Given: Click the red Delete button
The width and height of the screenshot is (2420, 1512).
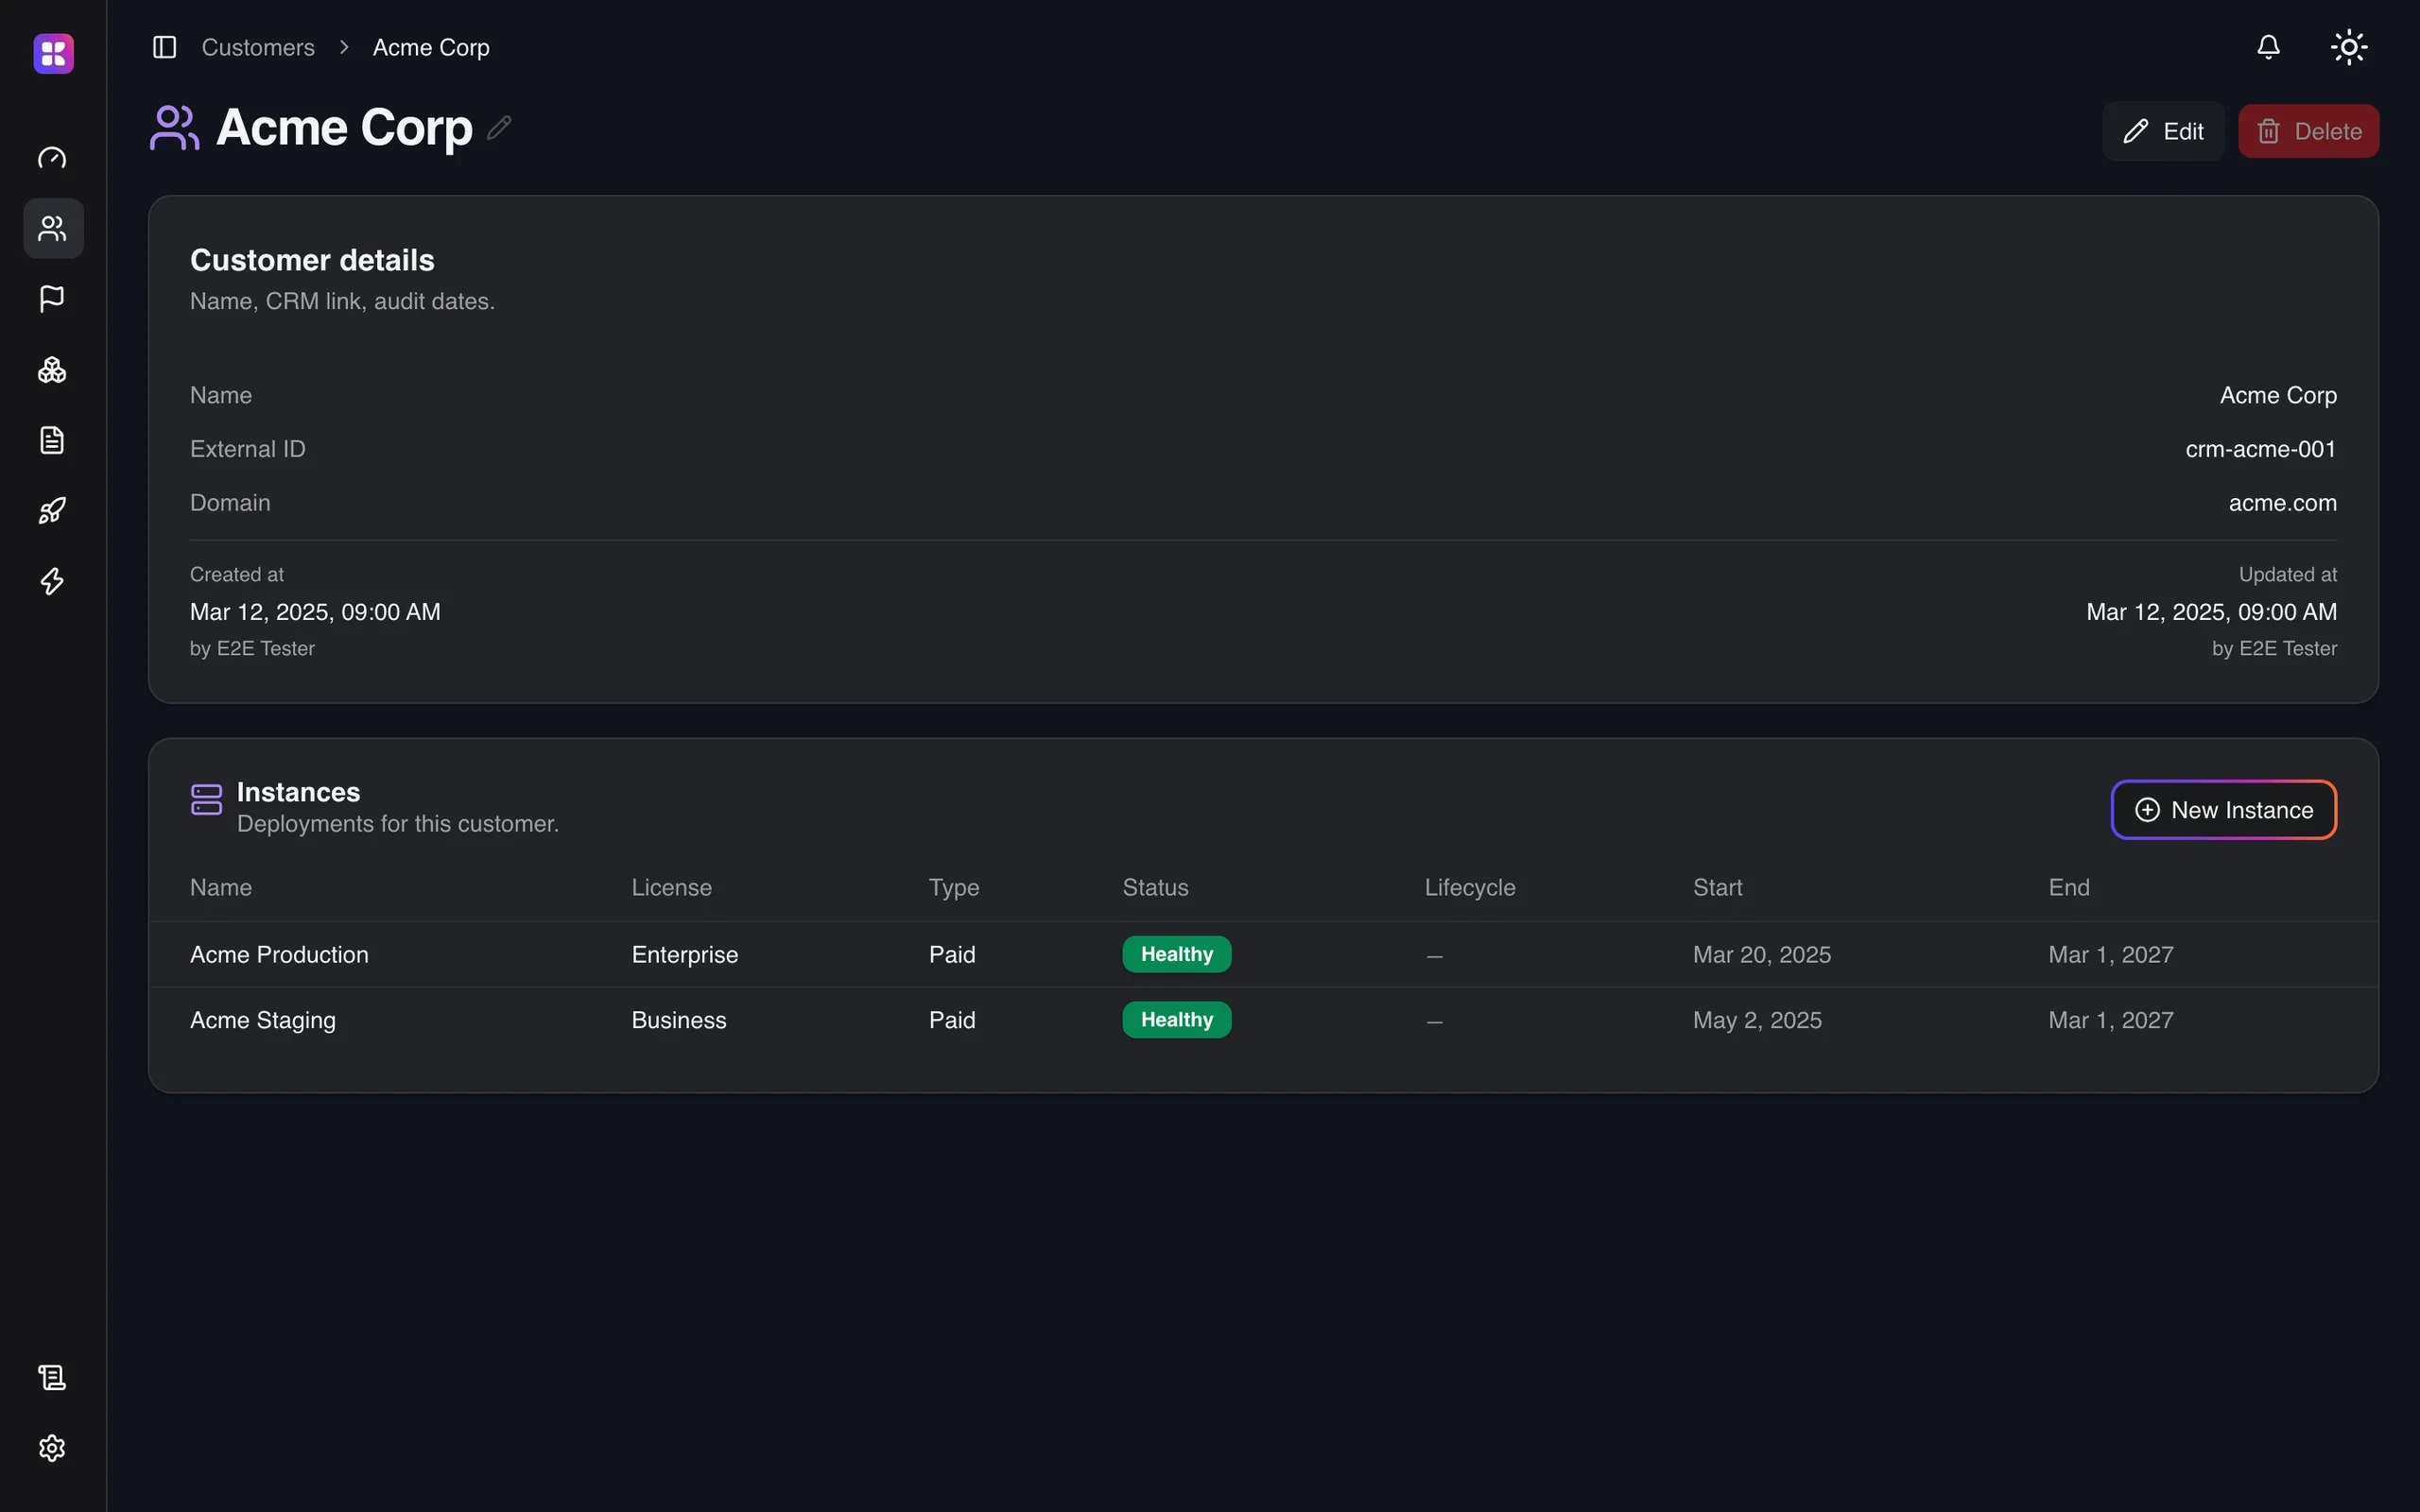Looking at the screenshot, I should (2308, 131).
